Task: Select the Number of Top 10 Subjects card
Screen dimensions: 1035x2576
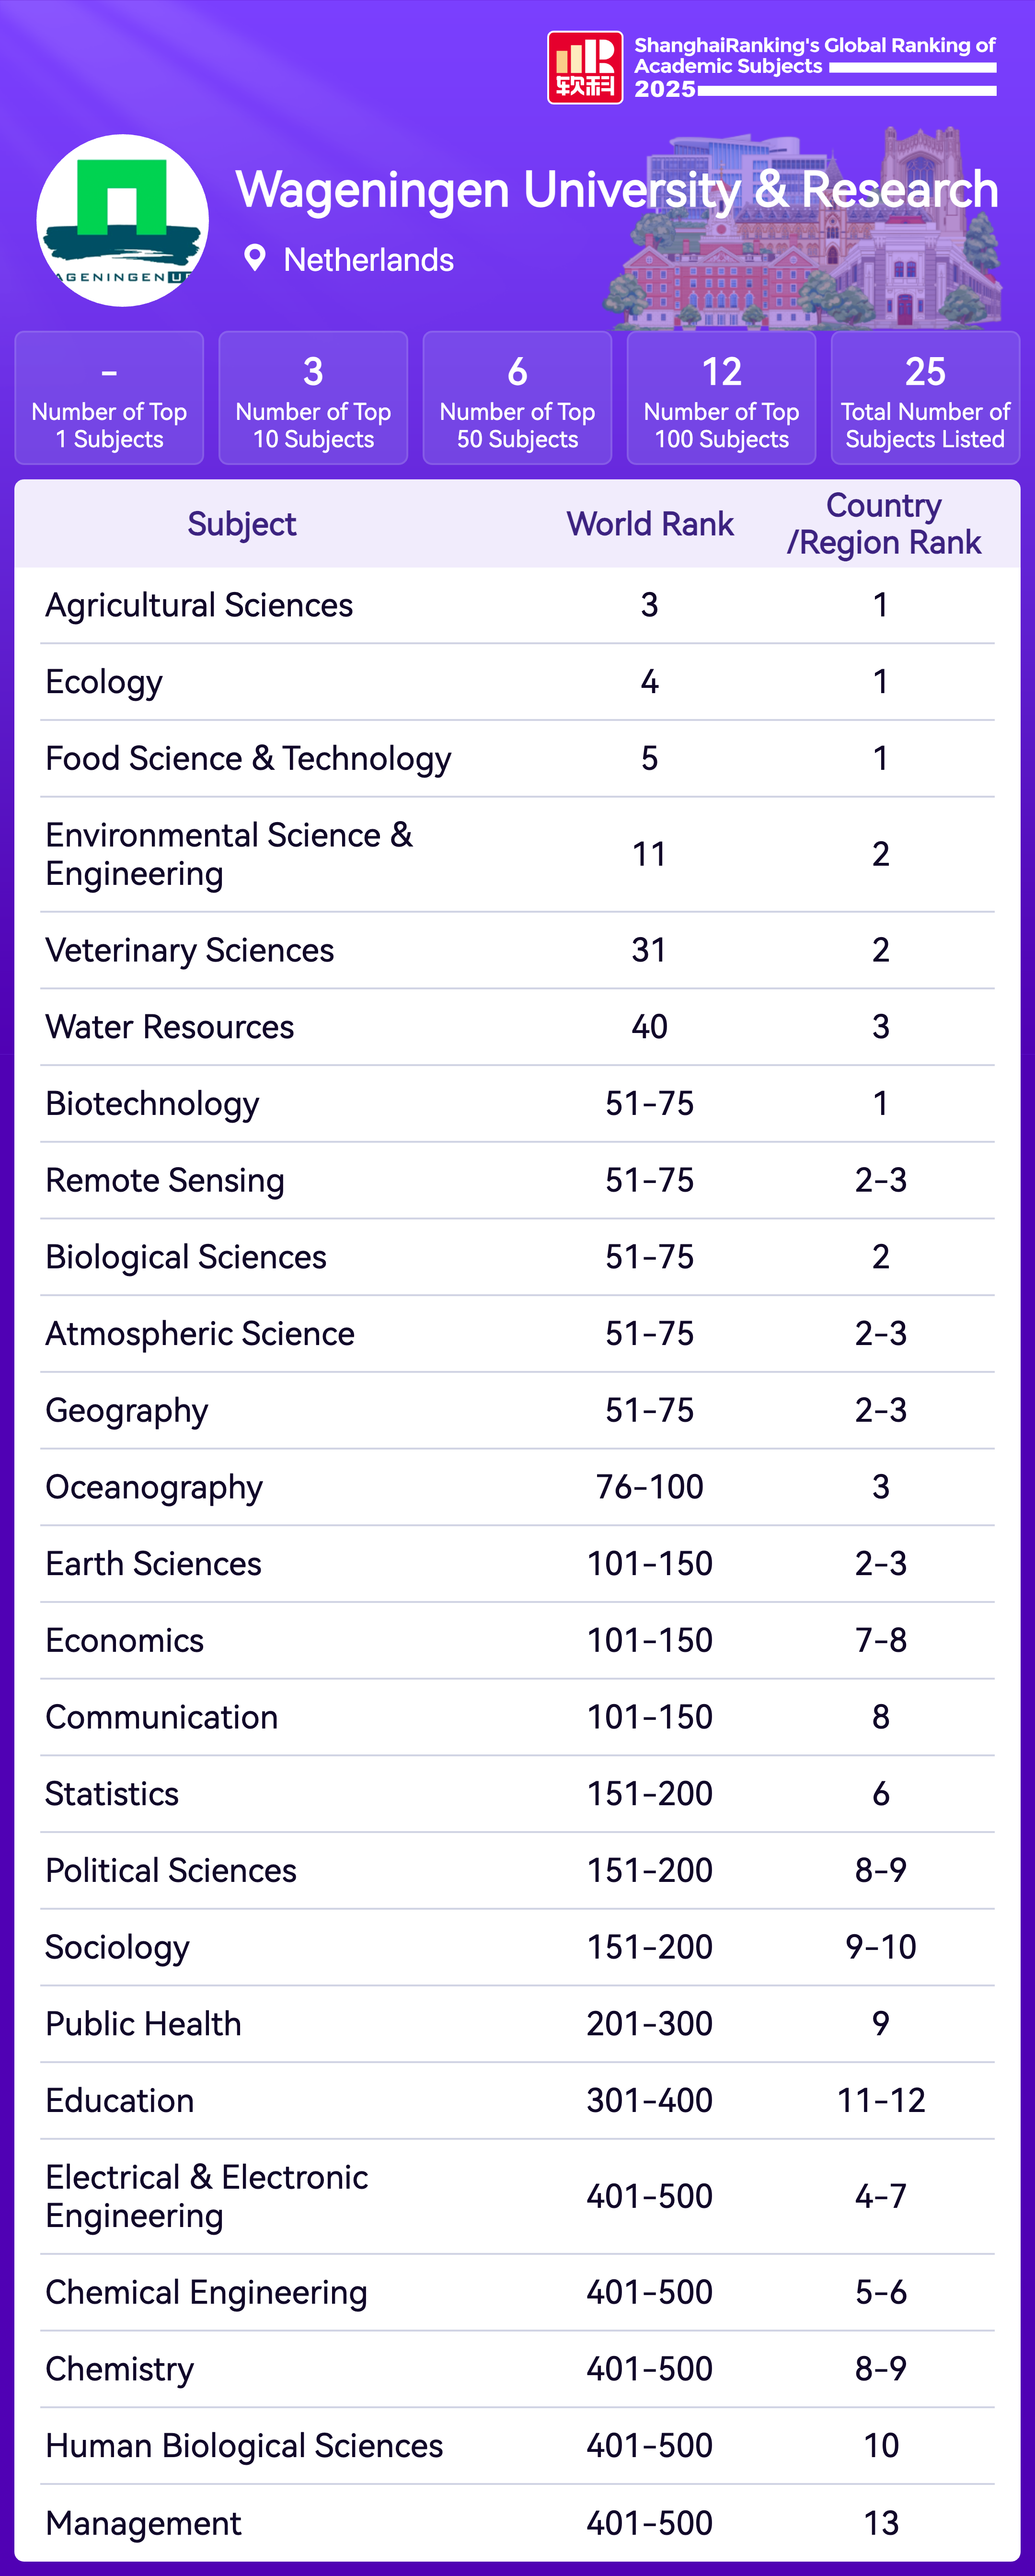Action: point(313,398)
